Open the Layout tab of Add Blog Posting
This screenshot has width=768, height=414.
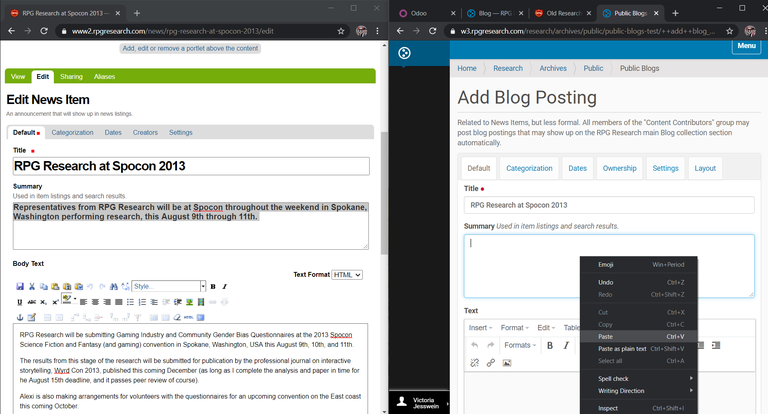coord(705,168)
